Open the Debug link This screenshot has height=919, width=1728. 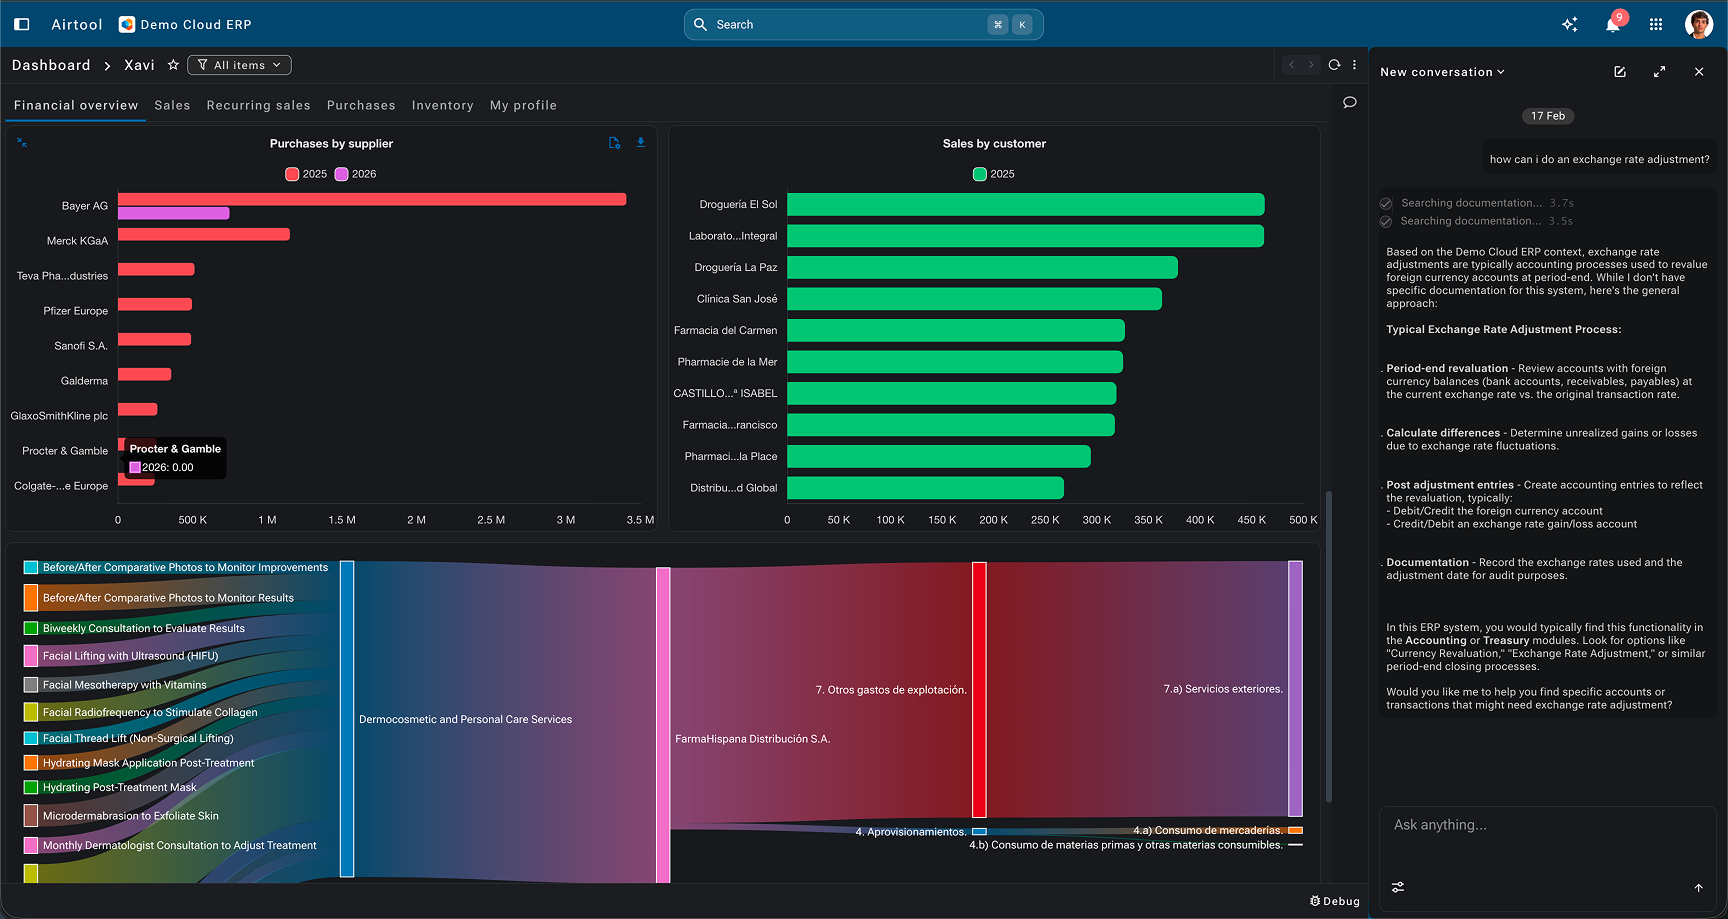tap(1335, 901)
